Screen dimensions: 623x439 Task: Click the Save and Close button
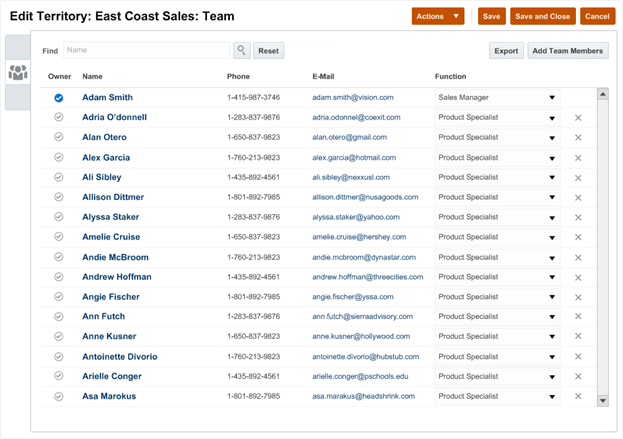[542, 17]
